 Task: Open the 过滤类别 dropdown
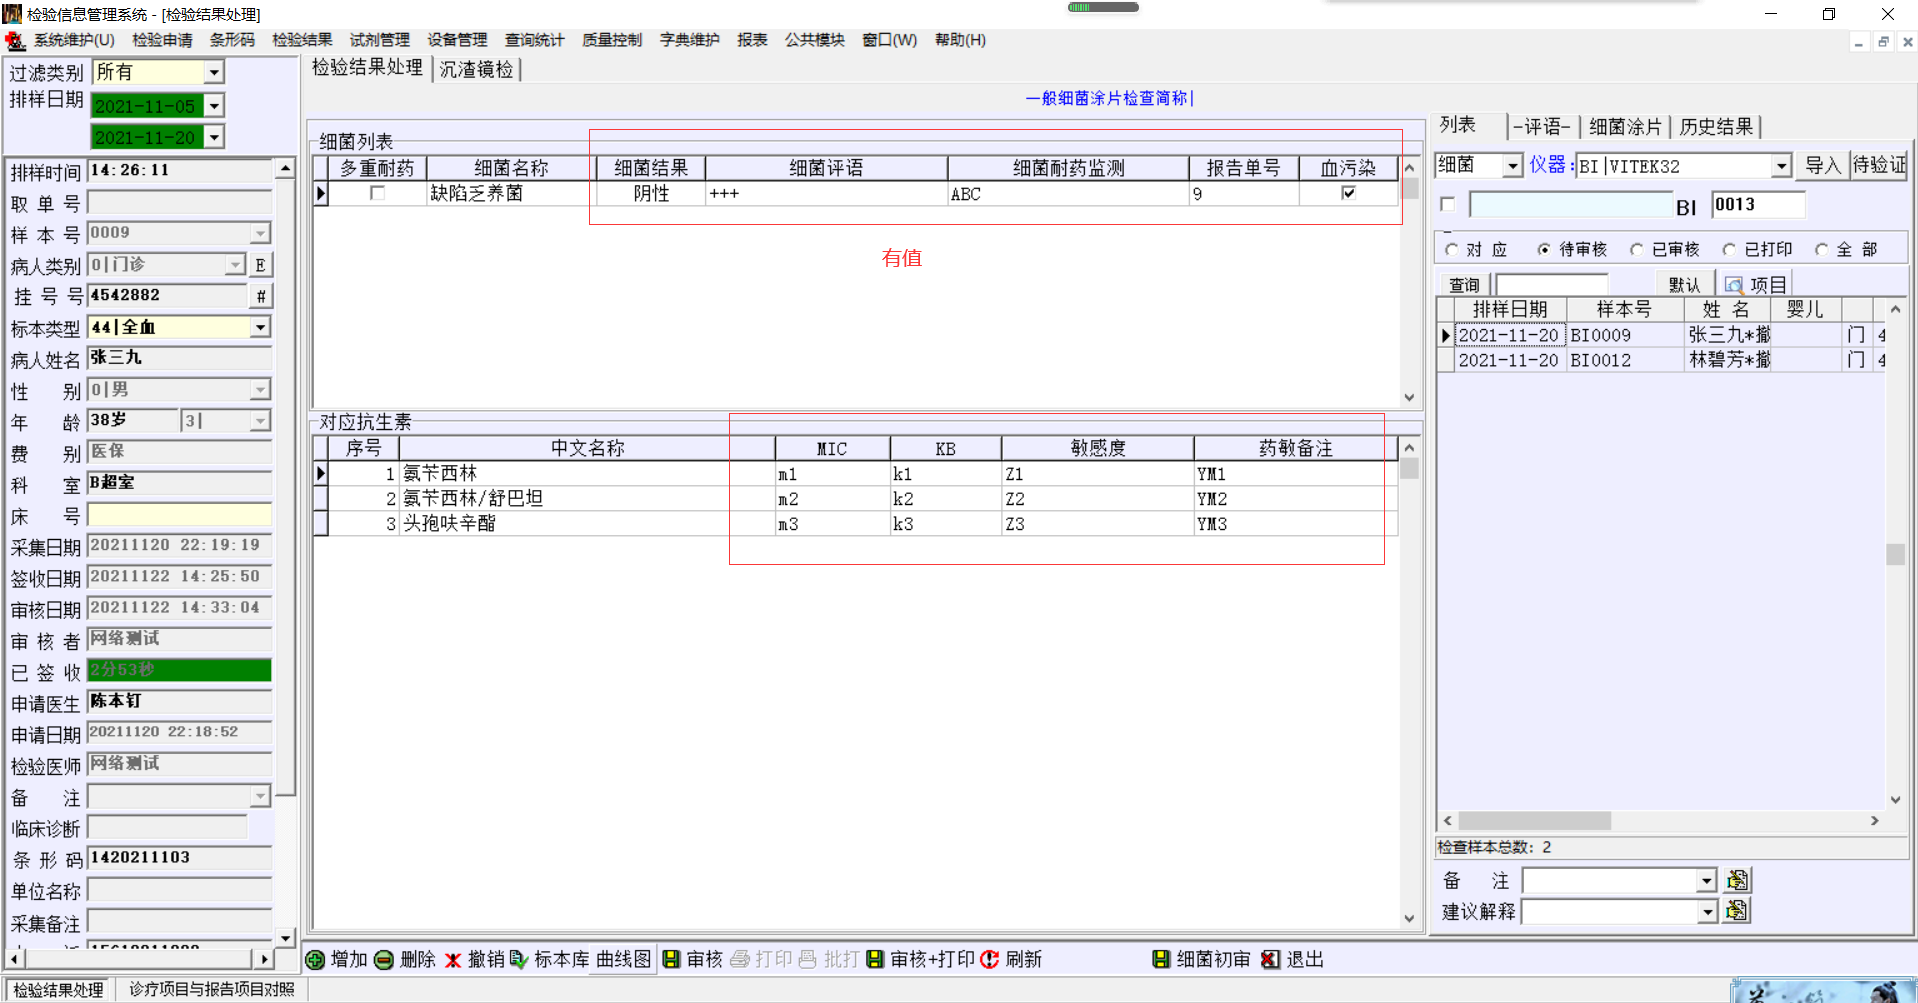coord(214,72)
